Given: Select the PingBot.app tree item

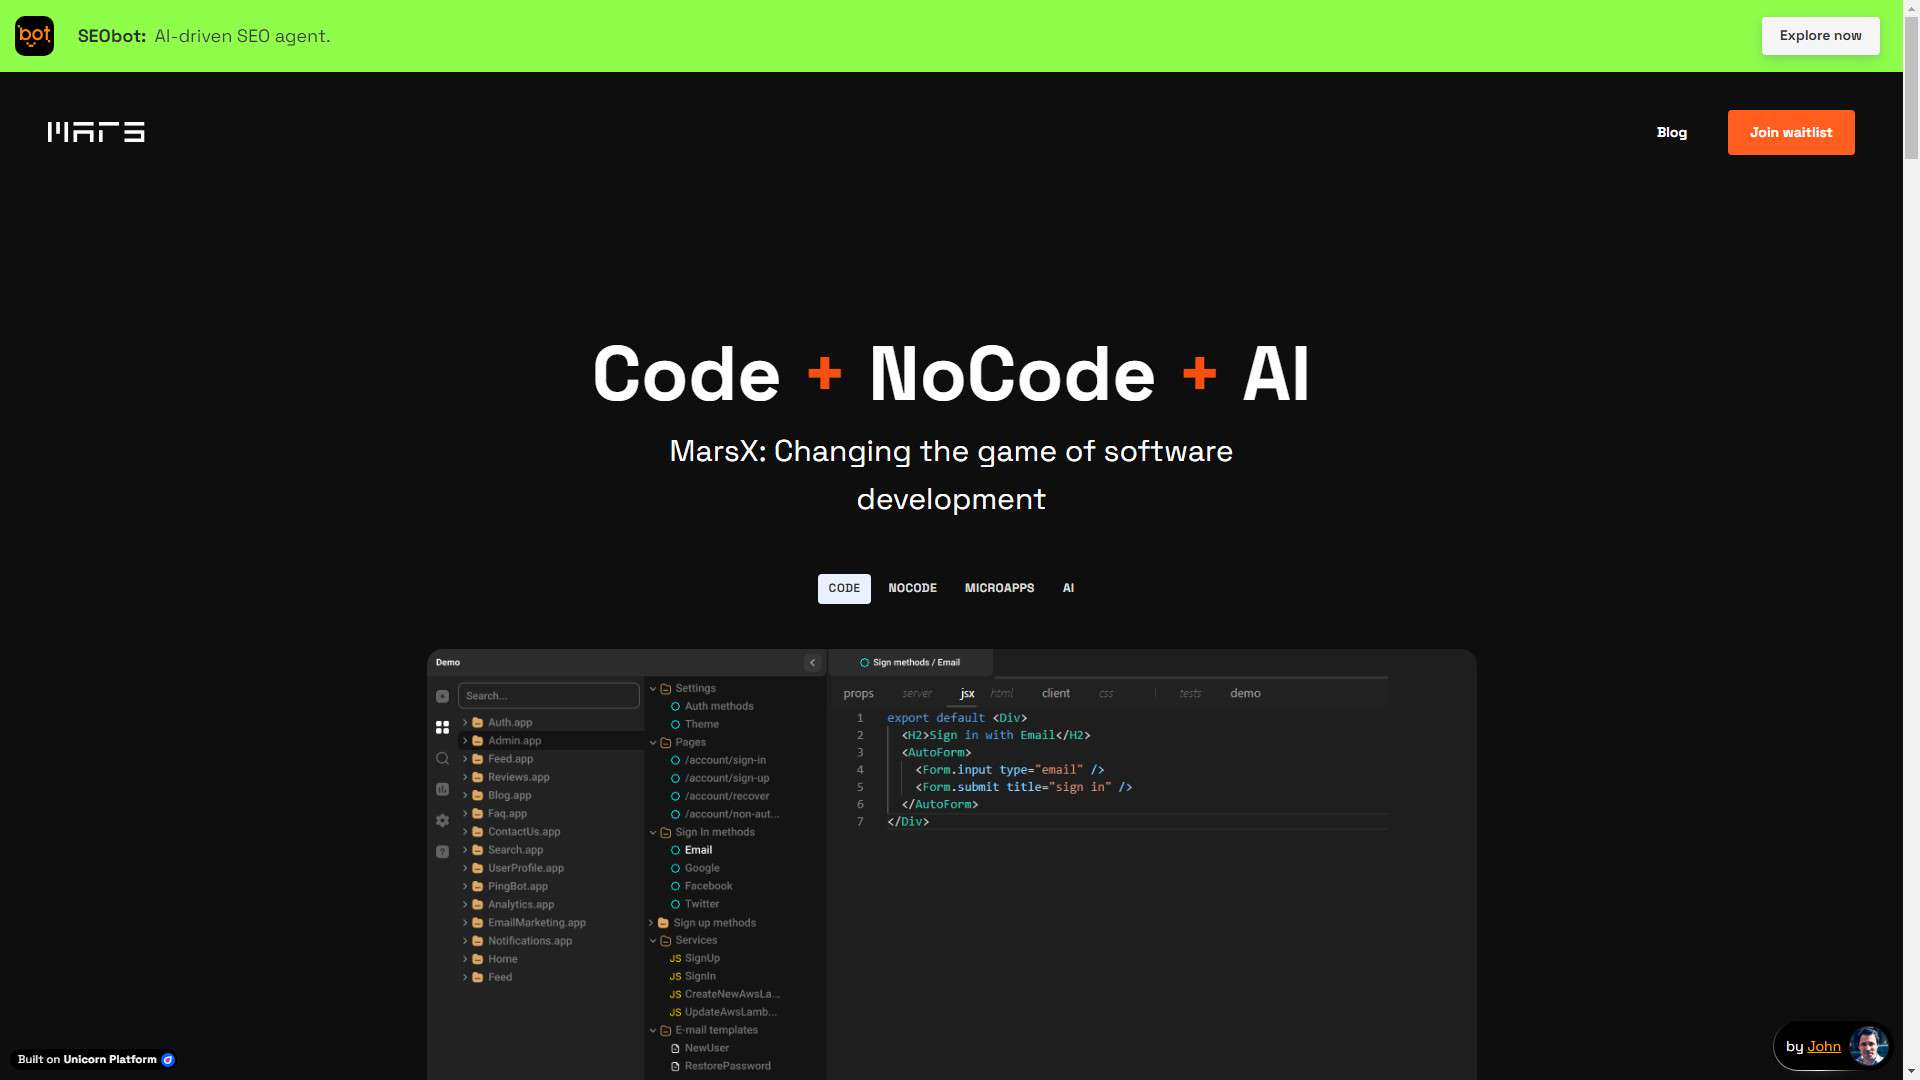Looking at the screenshot, I should [518, 887].
